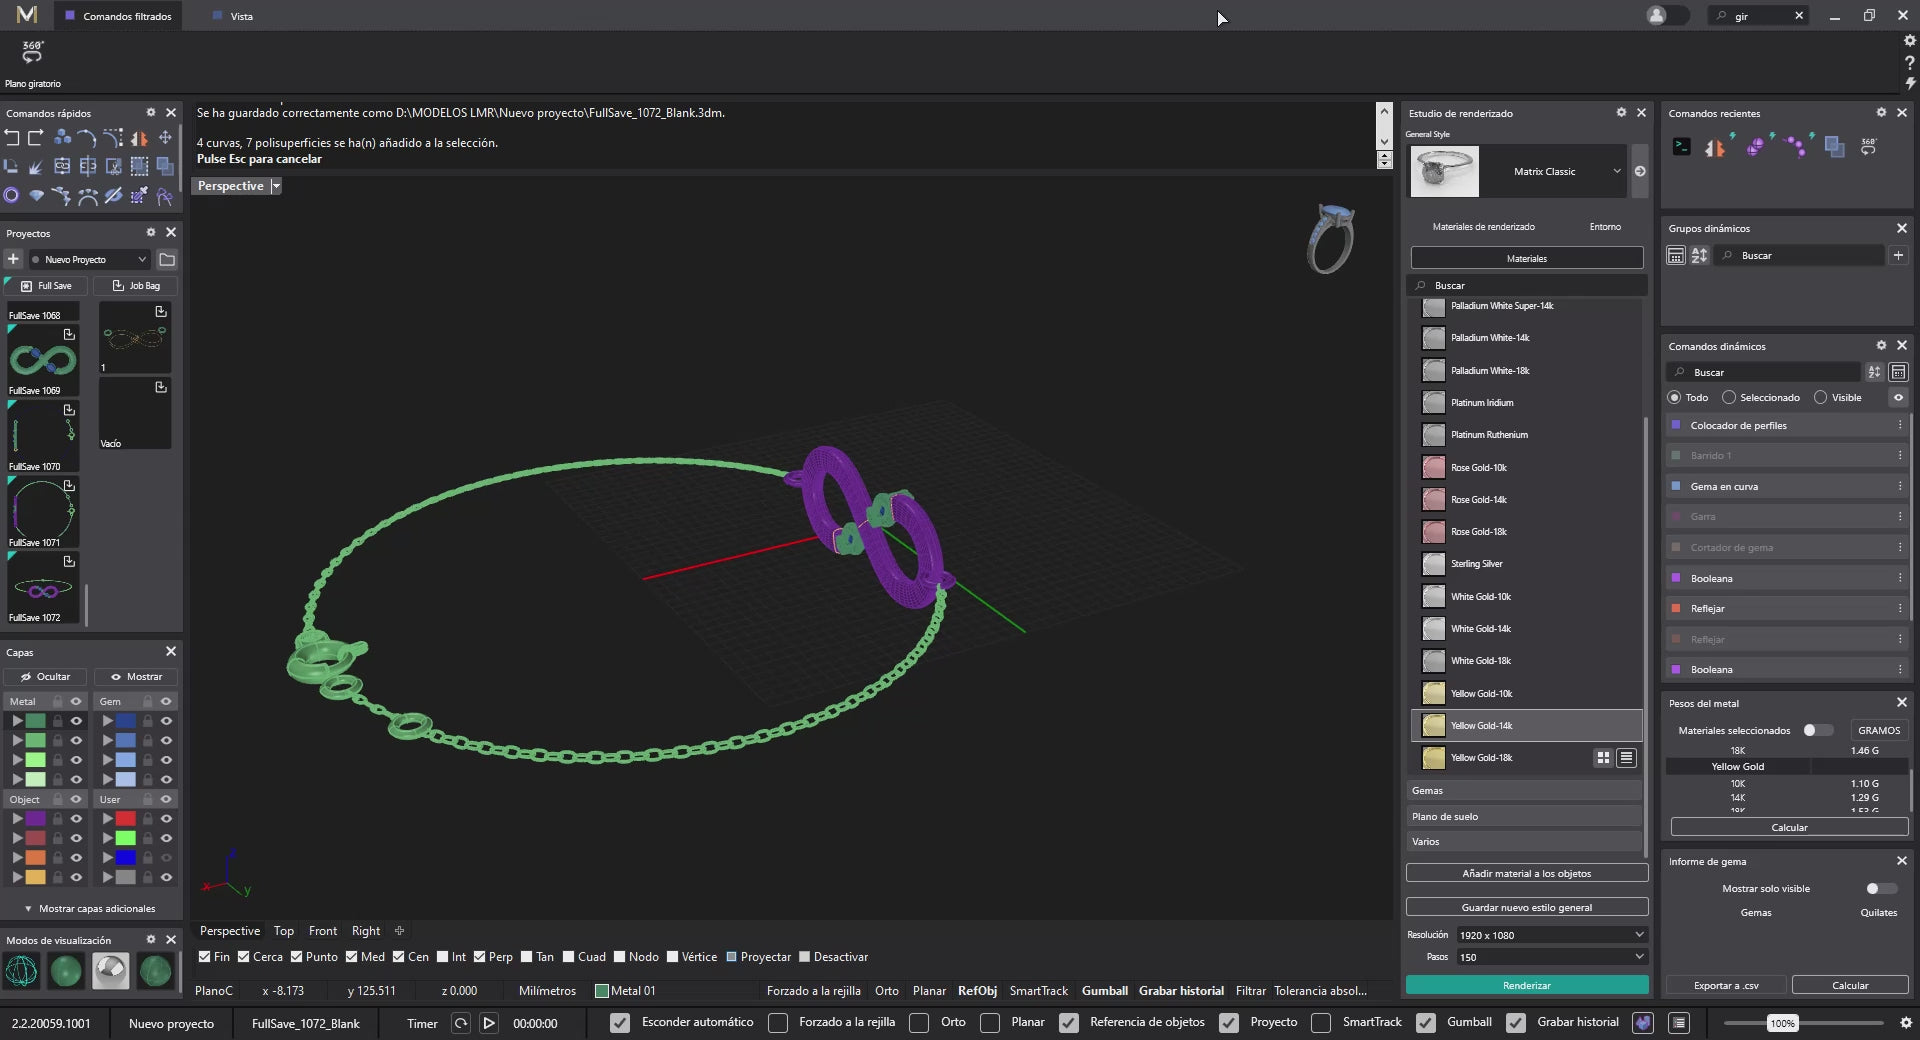Image resolution: width=1920 pixels, height=1040 pixels.
Task: Switch materials list to grid view icon
Action: 1603,758
